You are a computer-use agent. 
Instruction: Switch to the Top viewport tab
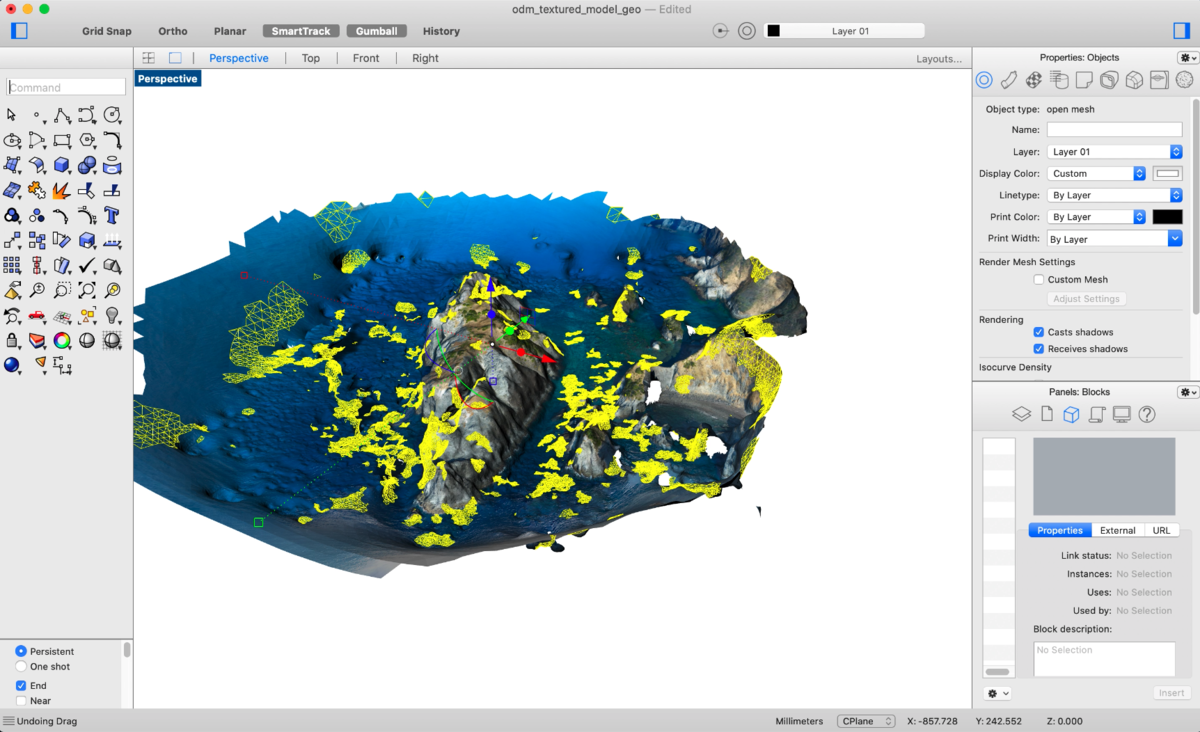311,58
